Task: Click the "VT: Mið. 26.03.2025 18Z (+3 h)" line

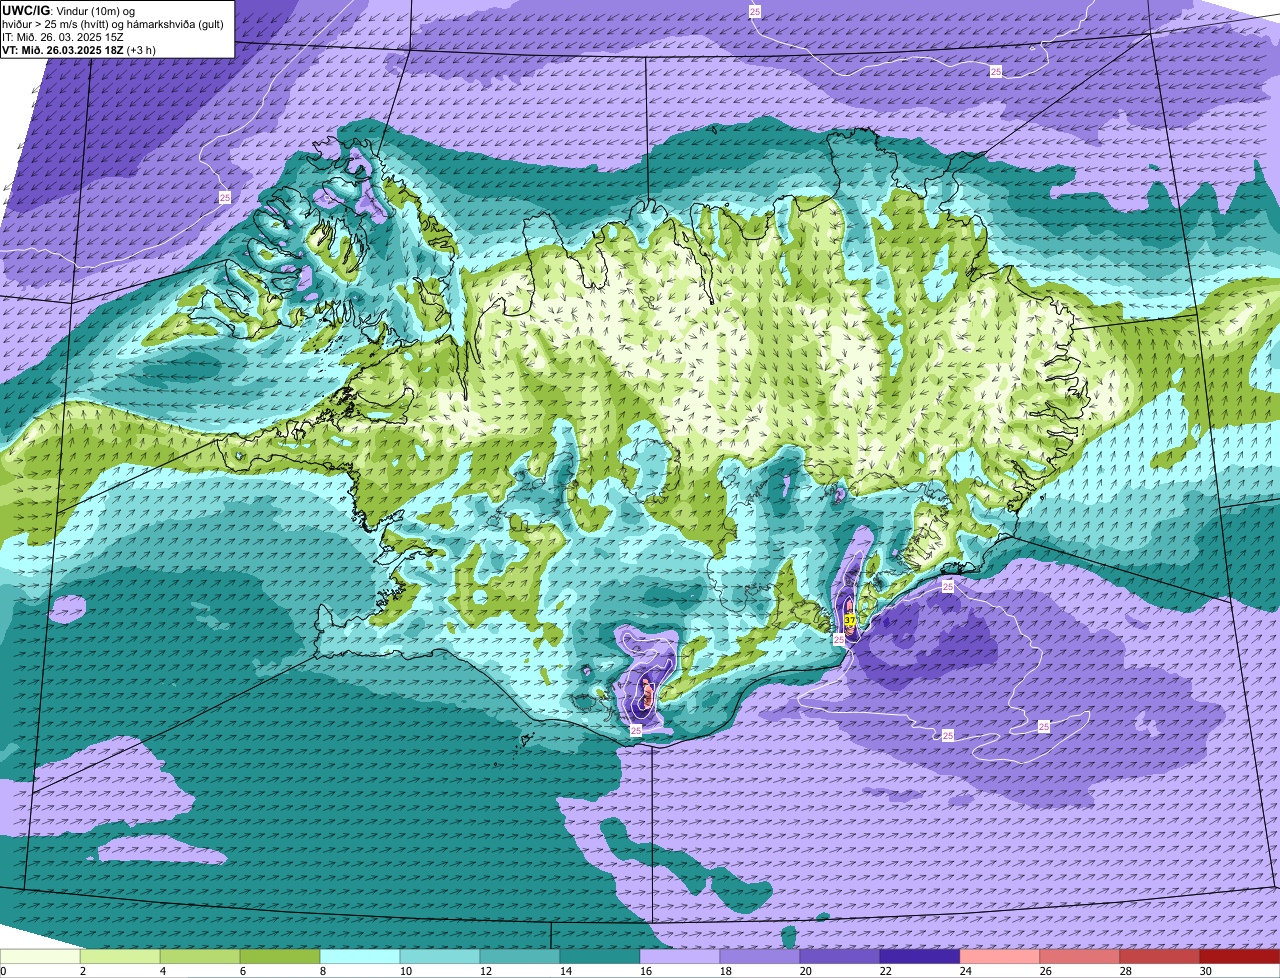Action: pos(79,50)
